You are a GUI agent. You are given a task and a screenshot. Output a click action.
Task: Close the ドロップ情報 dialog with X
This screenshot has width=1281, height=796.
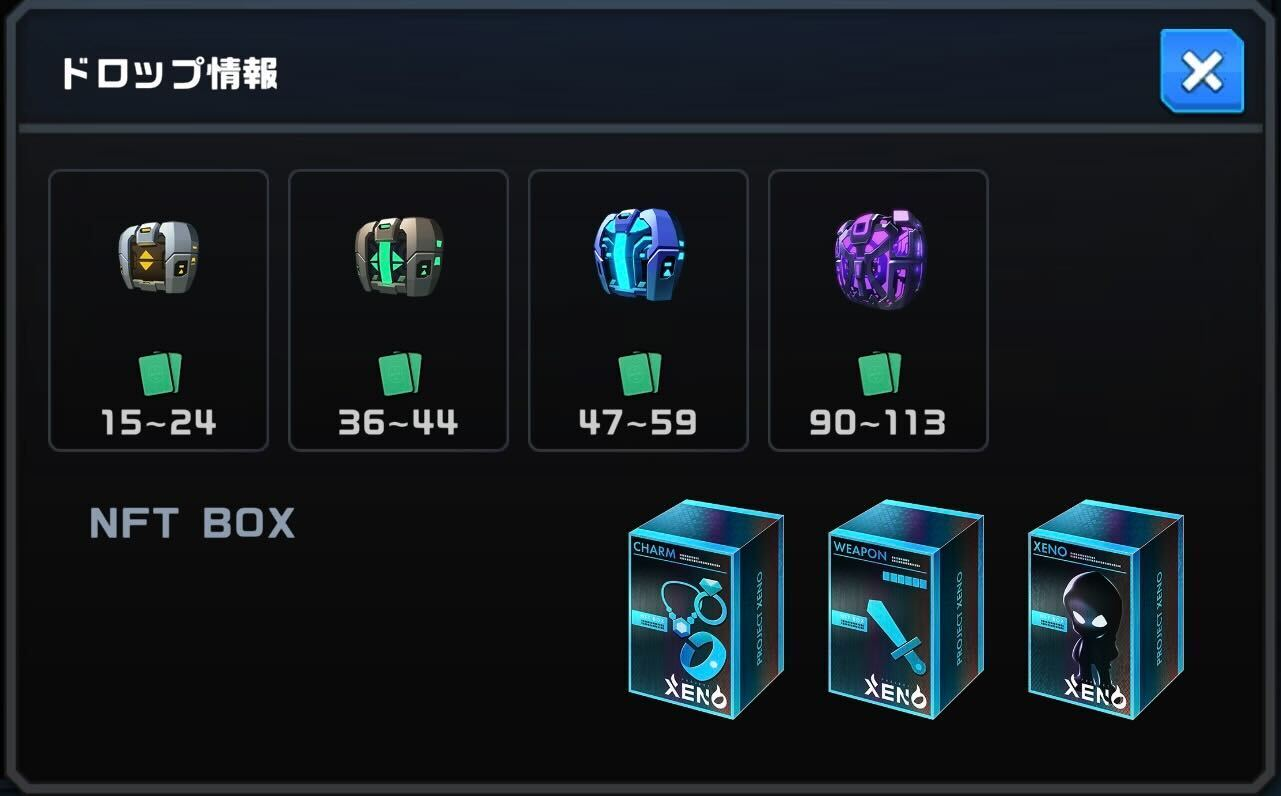point(1202,71)
